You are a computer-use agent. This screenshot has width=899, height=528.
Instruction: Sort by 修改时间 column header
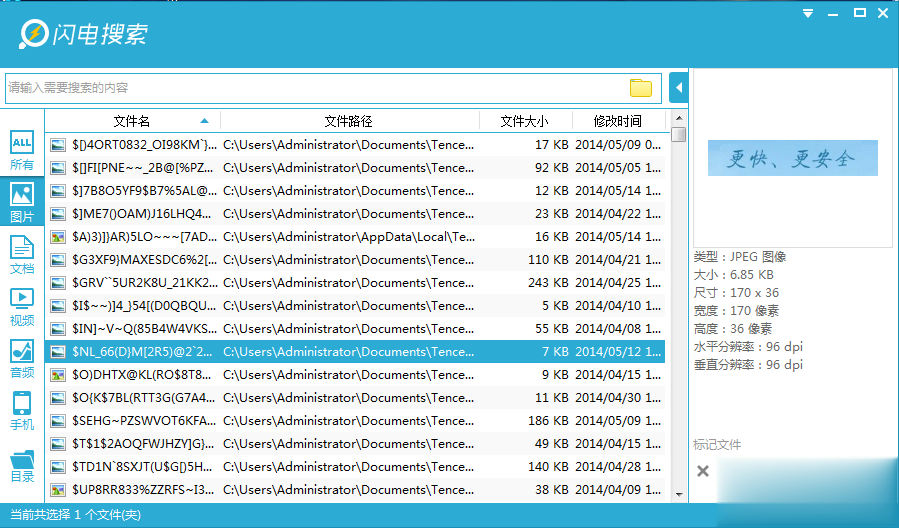click(617, 121)
